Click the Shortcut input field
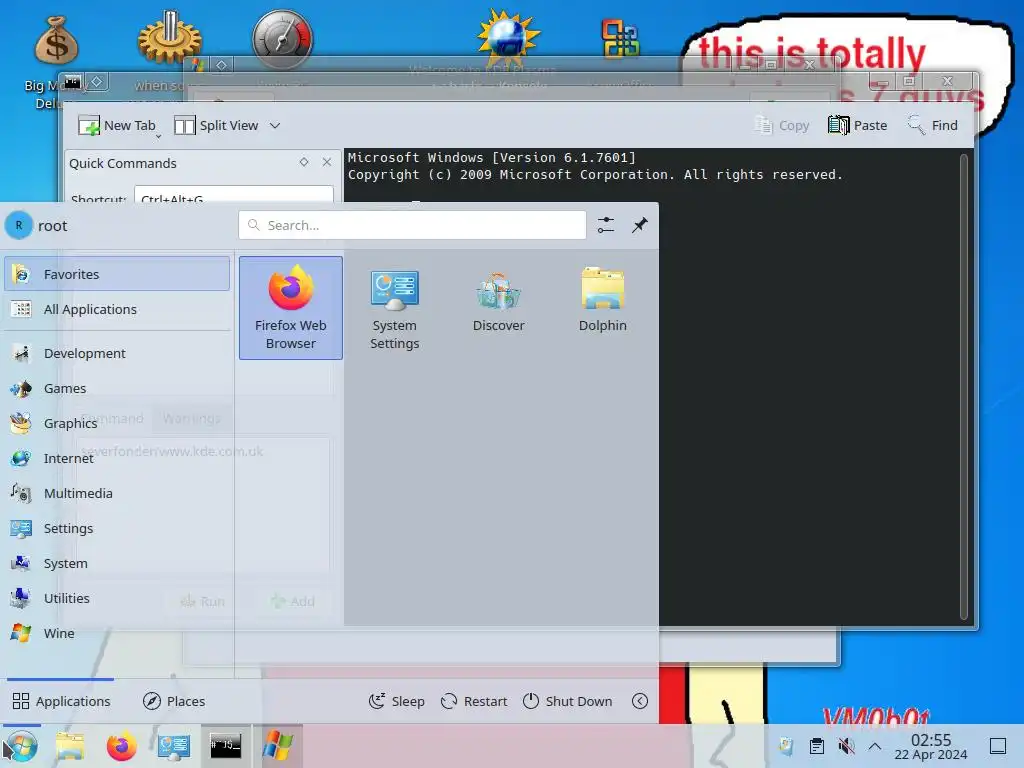 pos(234,195)
